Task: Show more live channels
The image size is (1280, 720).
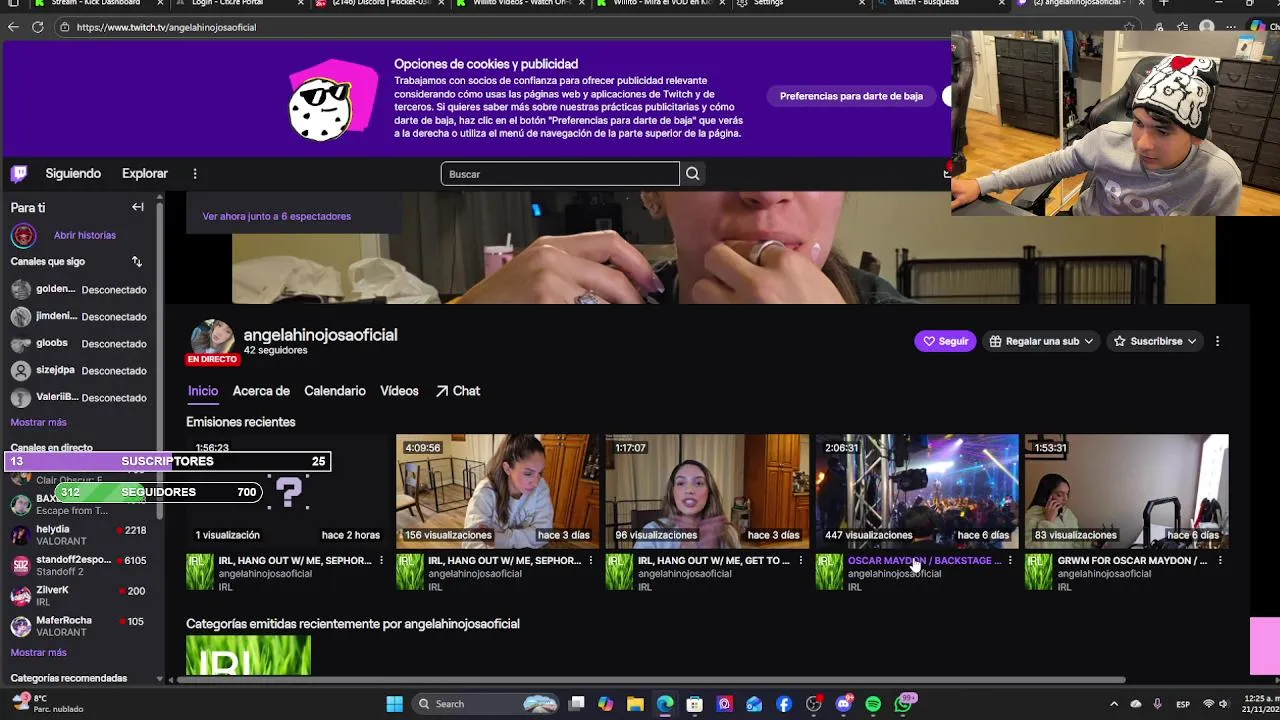Action: (38, 652)
